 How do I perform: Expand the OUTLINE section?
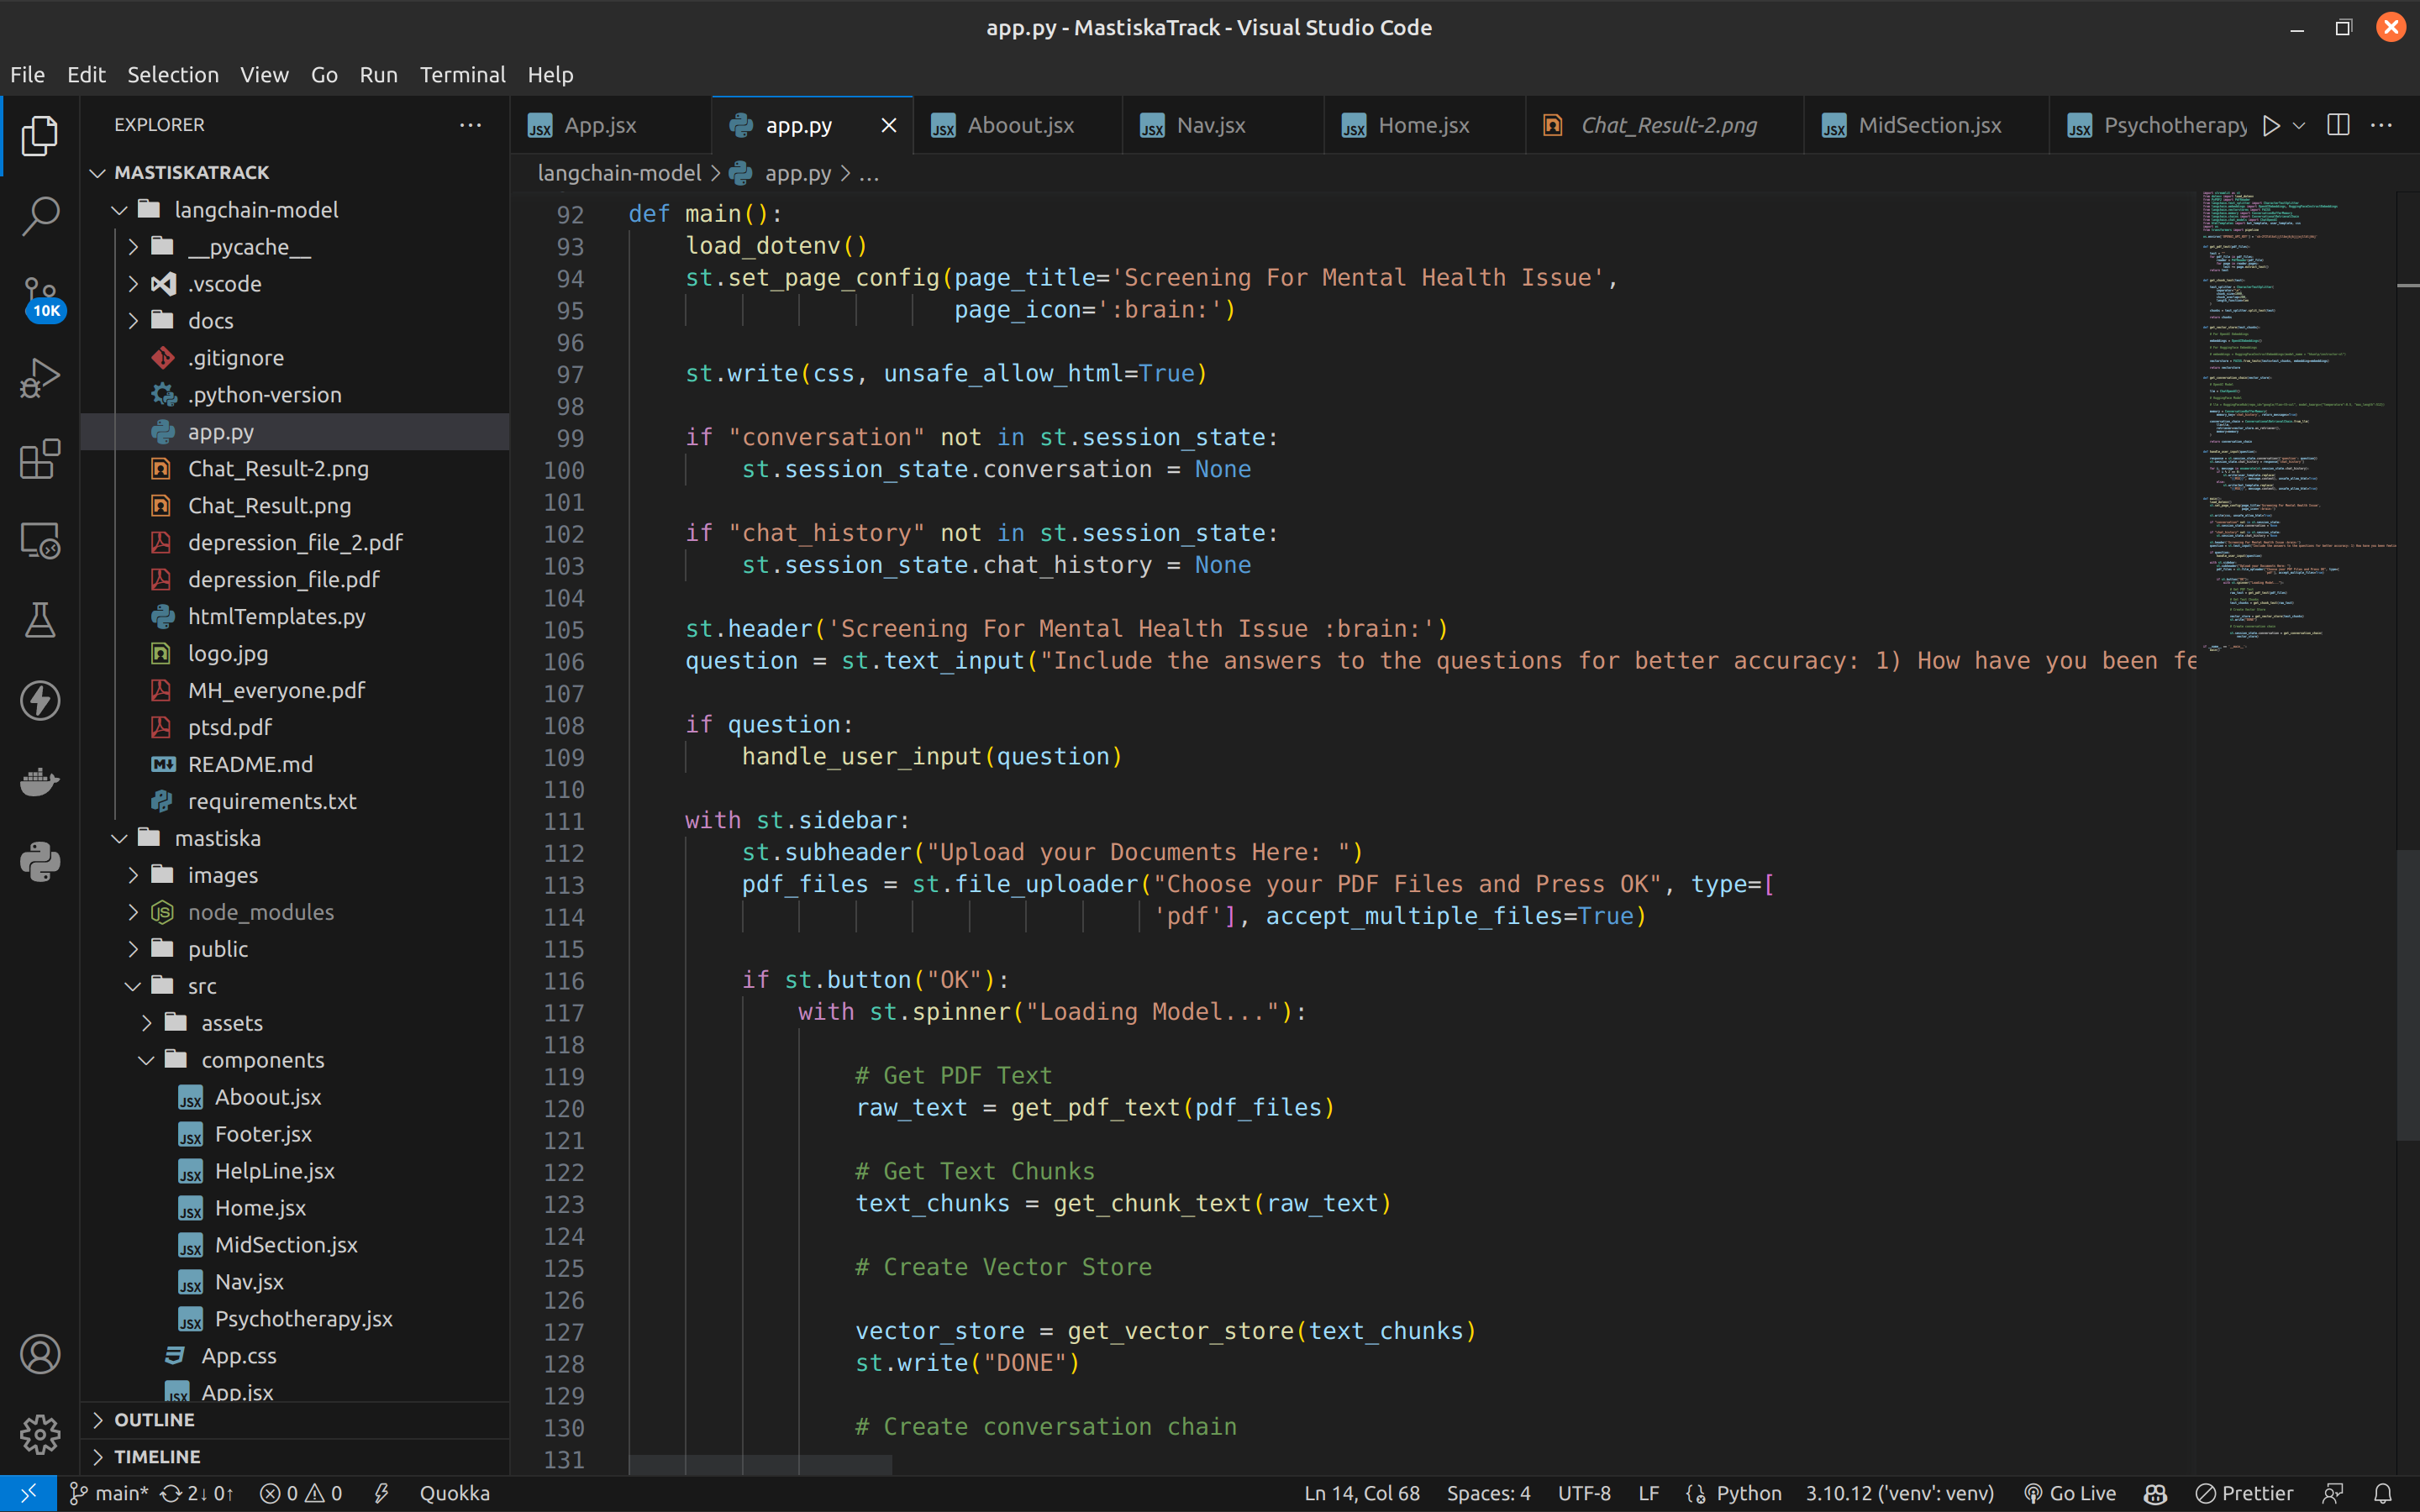point(154,1419)
